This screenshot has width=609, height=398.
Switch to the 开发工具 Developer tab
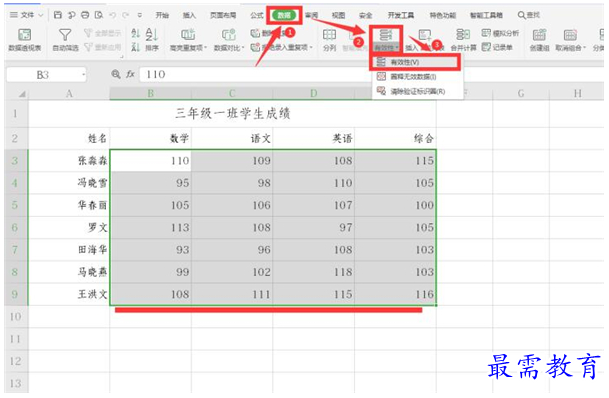(401, 15)
